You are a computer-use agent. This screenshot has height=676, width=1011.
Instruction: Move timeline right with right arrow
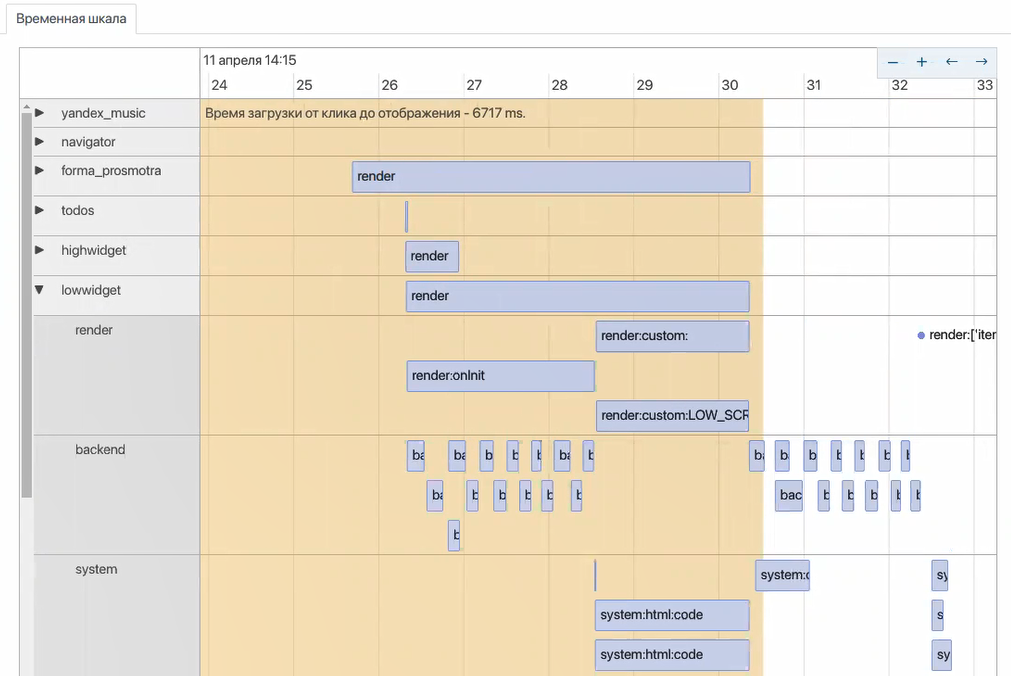pos(981,62)
